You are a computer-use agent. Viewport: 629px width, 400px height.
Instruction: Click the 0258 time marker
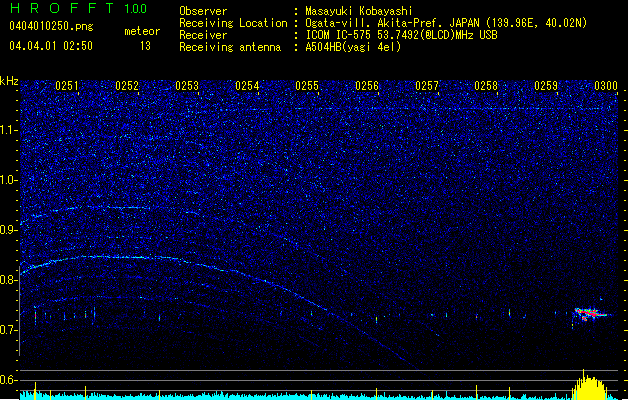click(486, 86)
